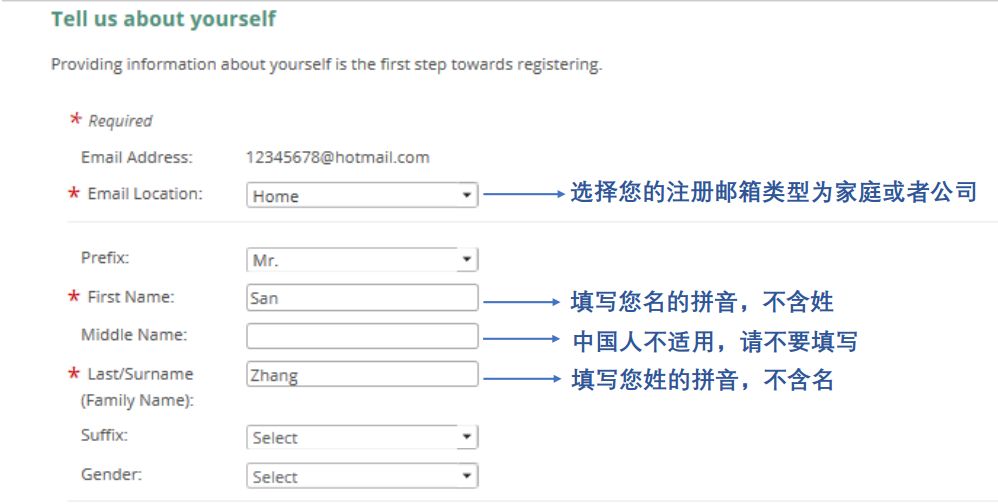998x504 pixels.
Task: Click the red asterisk beside Required legend
Action: point(75,120)
